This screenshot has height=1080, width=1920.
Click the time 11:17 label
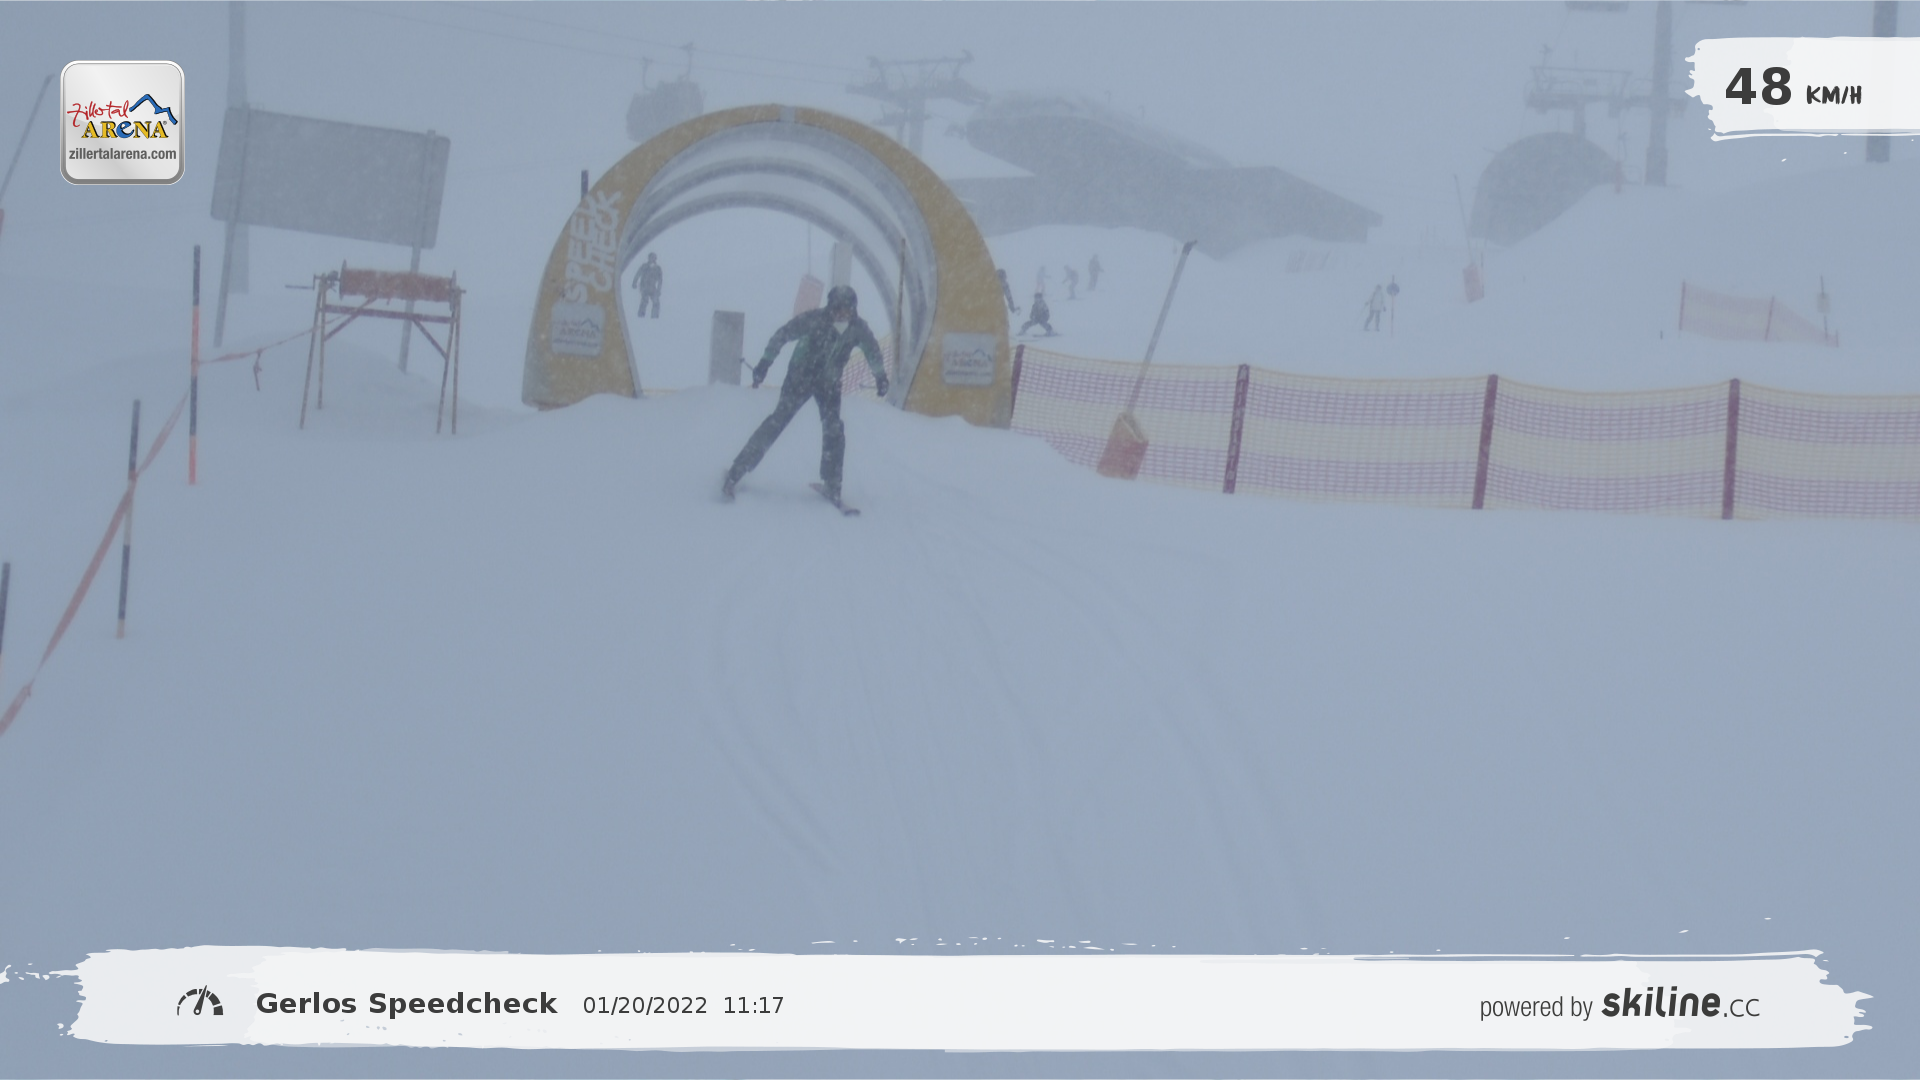[753, 1006]
